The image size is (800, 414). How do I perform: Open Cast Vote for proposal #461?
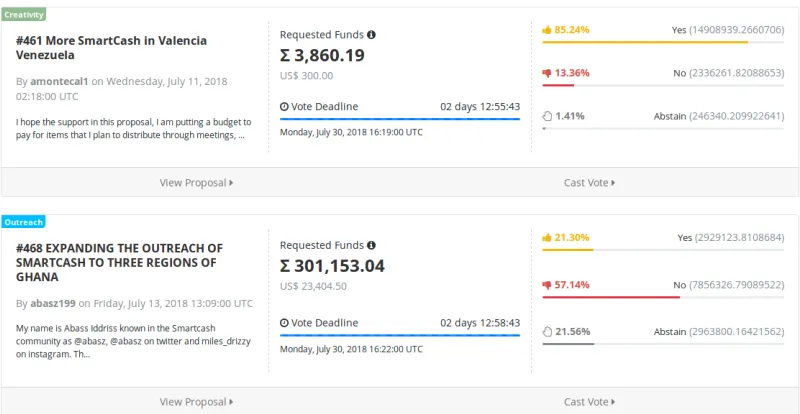[589, 182]
